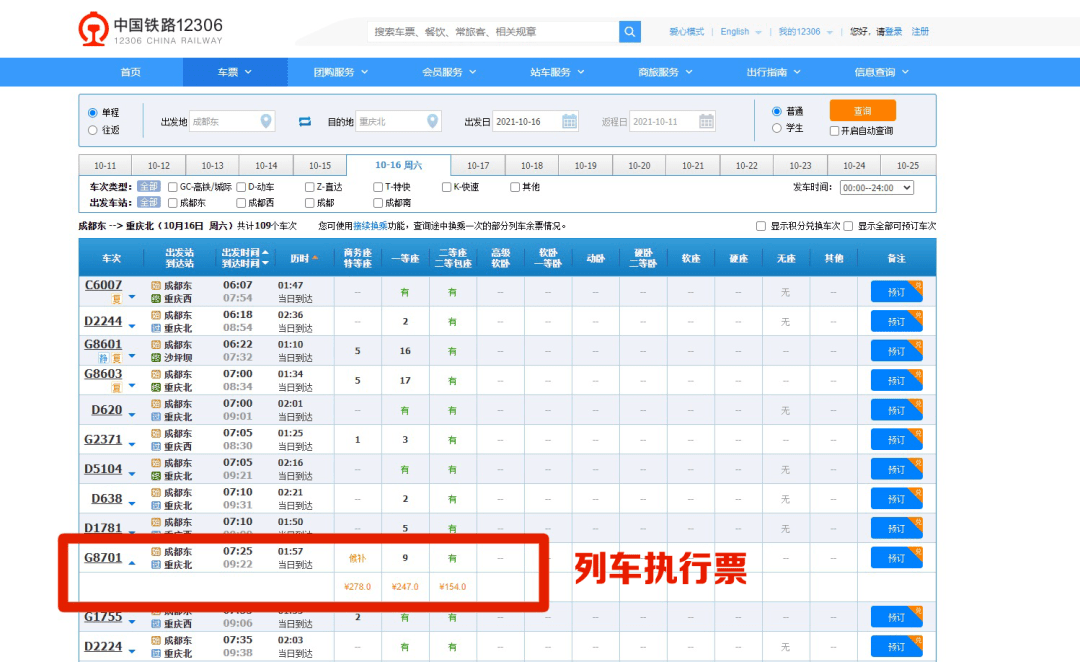Click the orange 查询 query button

(x=862, y=111)
